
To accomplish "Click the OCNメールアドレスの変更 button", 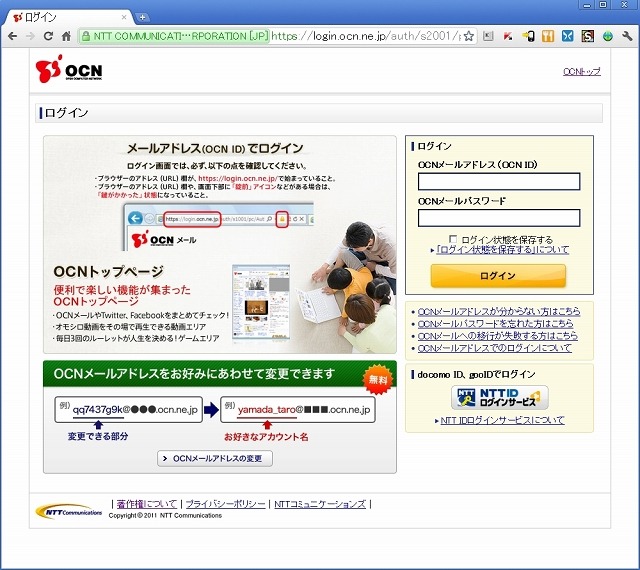I will click(215, 459).
